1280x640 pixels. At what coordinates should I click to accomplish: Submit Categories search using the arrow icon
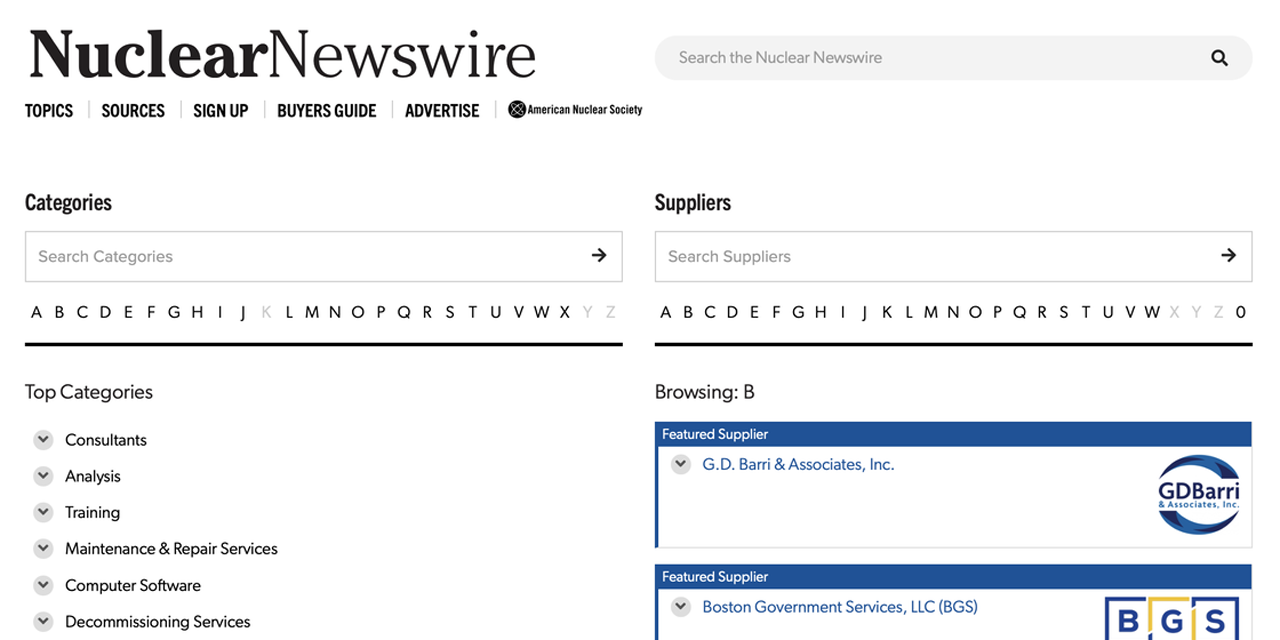pyautogui.click(x=600, y=256)
